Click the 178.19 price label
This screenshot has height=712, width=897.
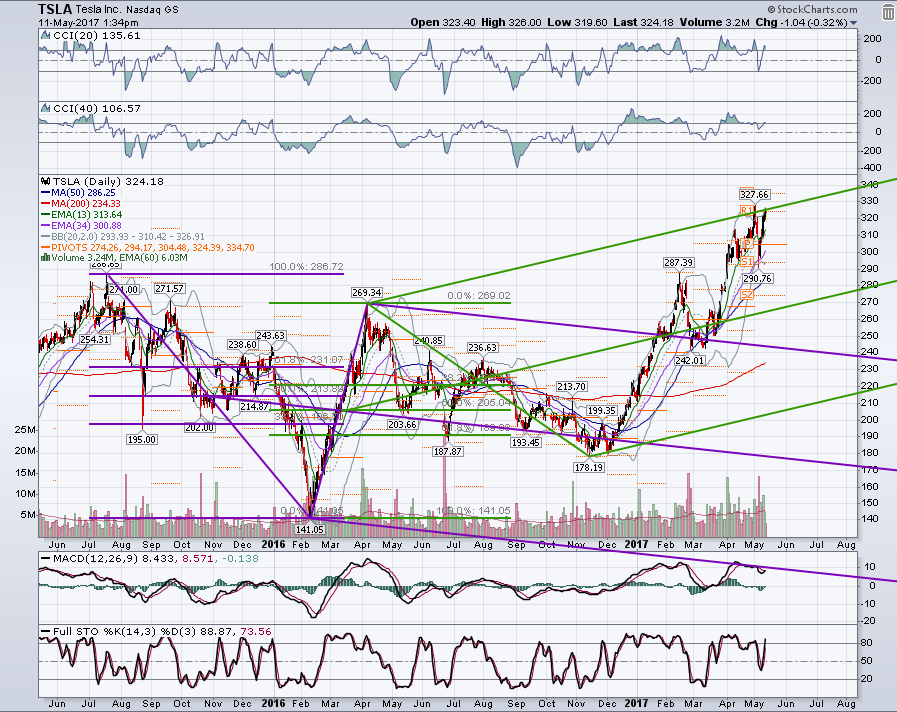point(589,467)
